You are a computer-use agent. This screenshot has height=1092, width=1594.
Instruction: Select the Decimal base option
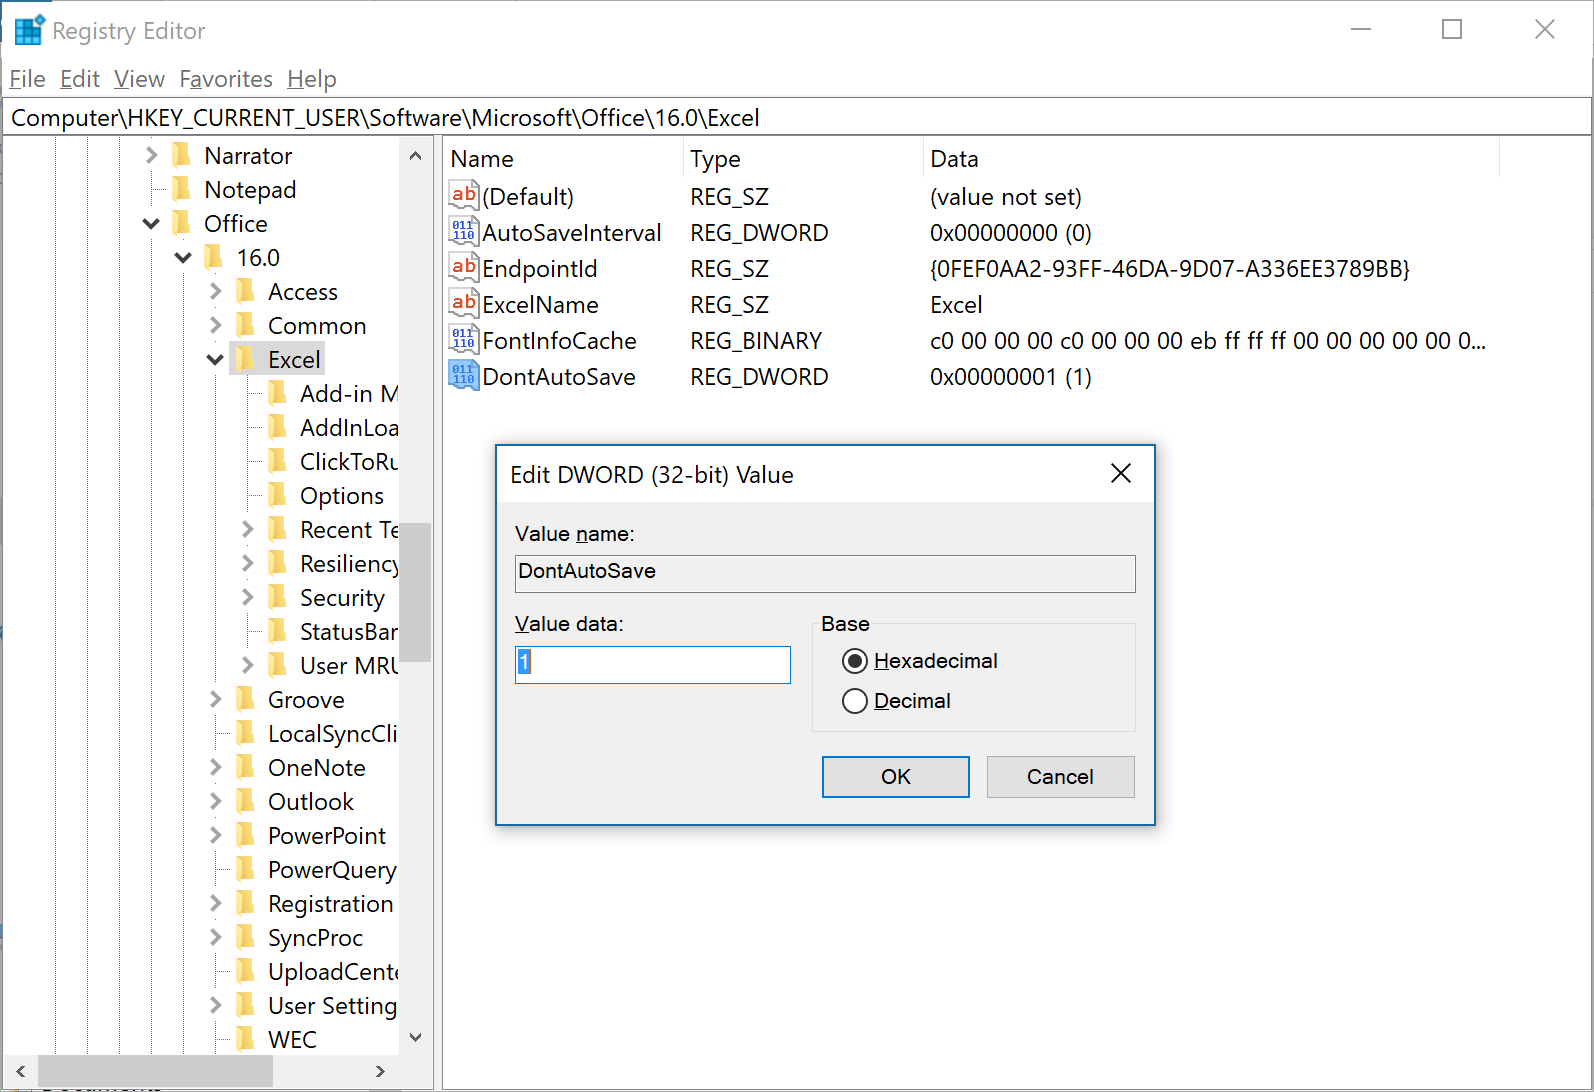point(855,701)
